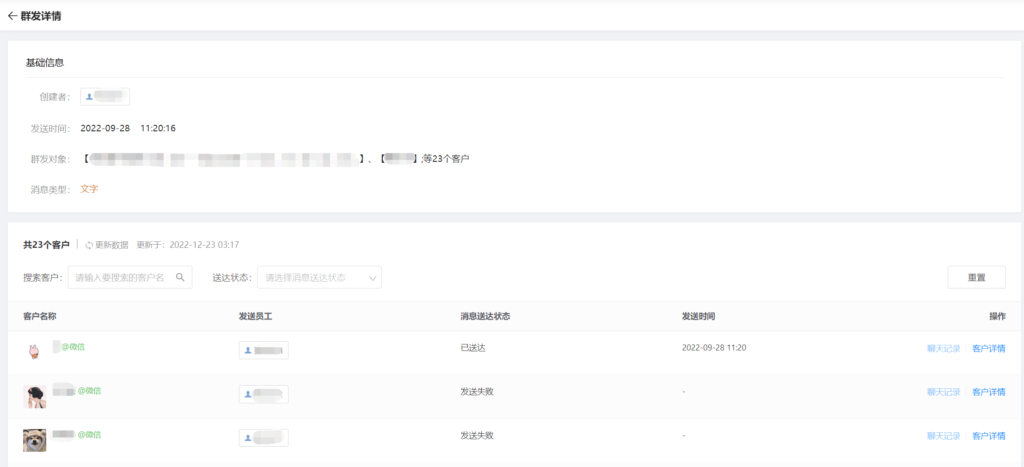View 客户详情 for the dog-avatar customer
The height and width of the screenshot is (467, 1024).
tap(989, 436)
